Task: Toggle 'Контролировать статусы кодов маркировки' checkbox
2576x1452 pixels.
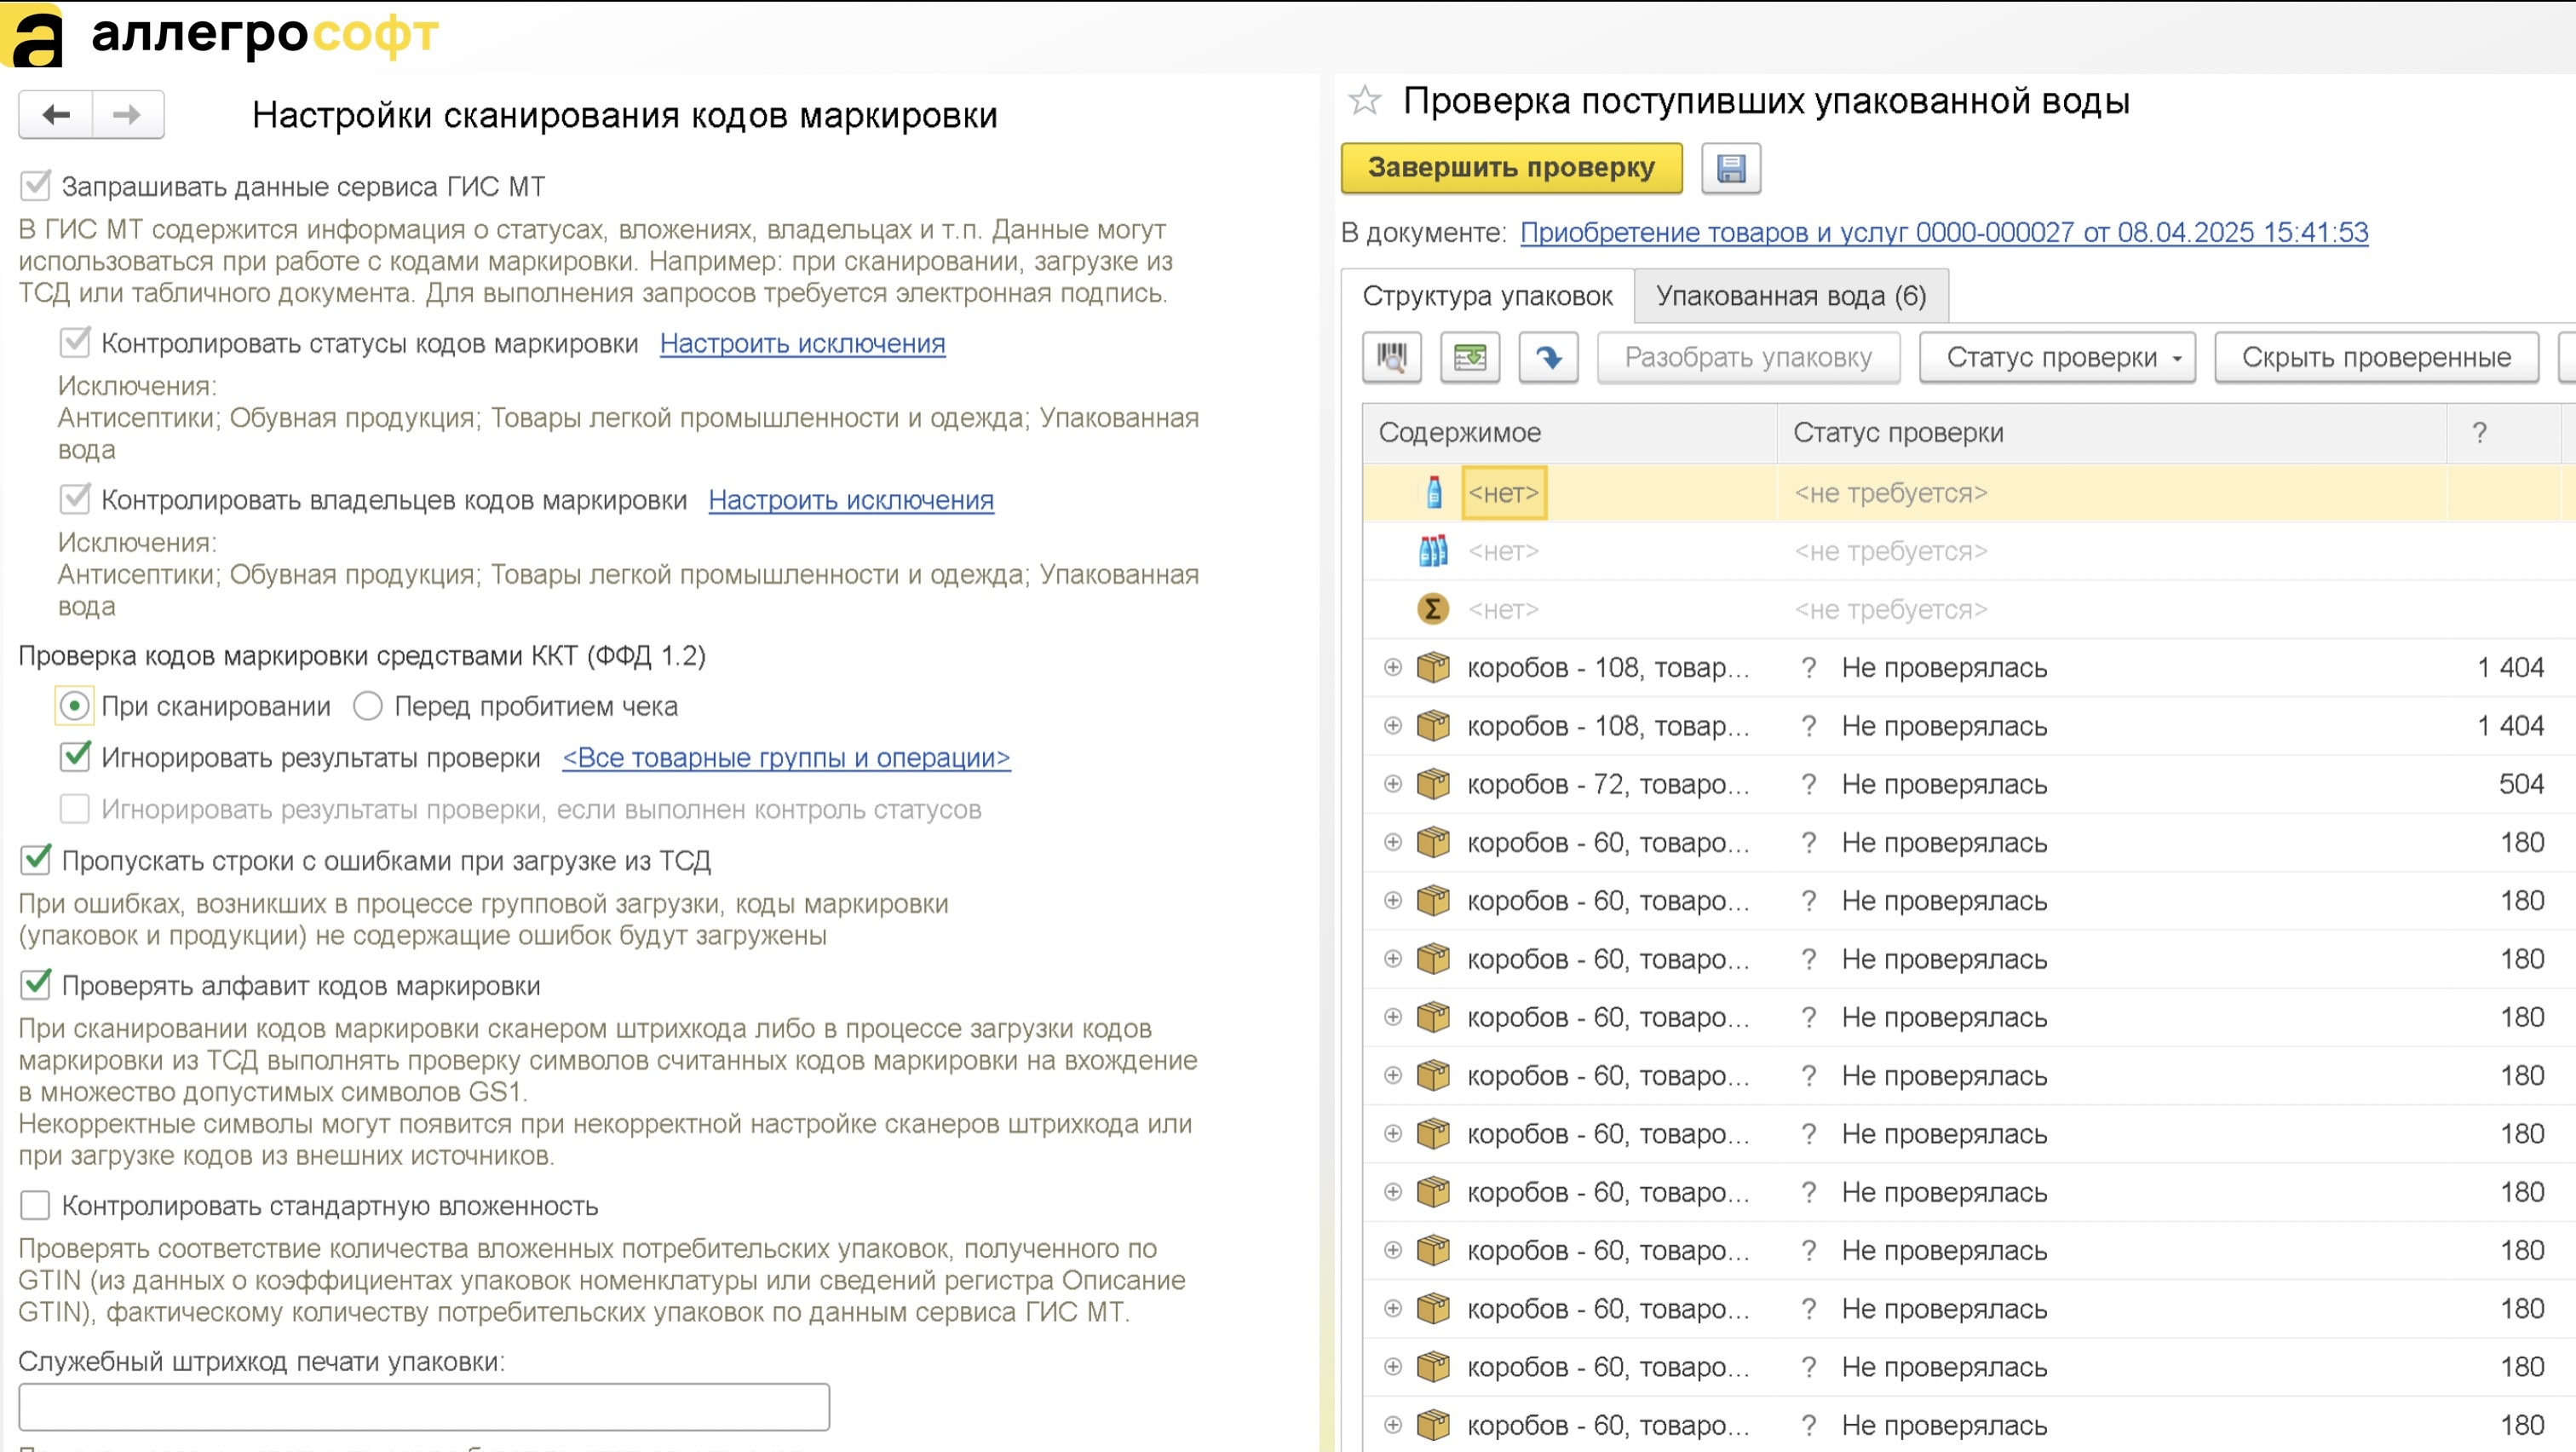Action: point(75,343)
